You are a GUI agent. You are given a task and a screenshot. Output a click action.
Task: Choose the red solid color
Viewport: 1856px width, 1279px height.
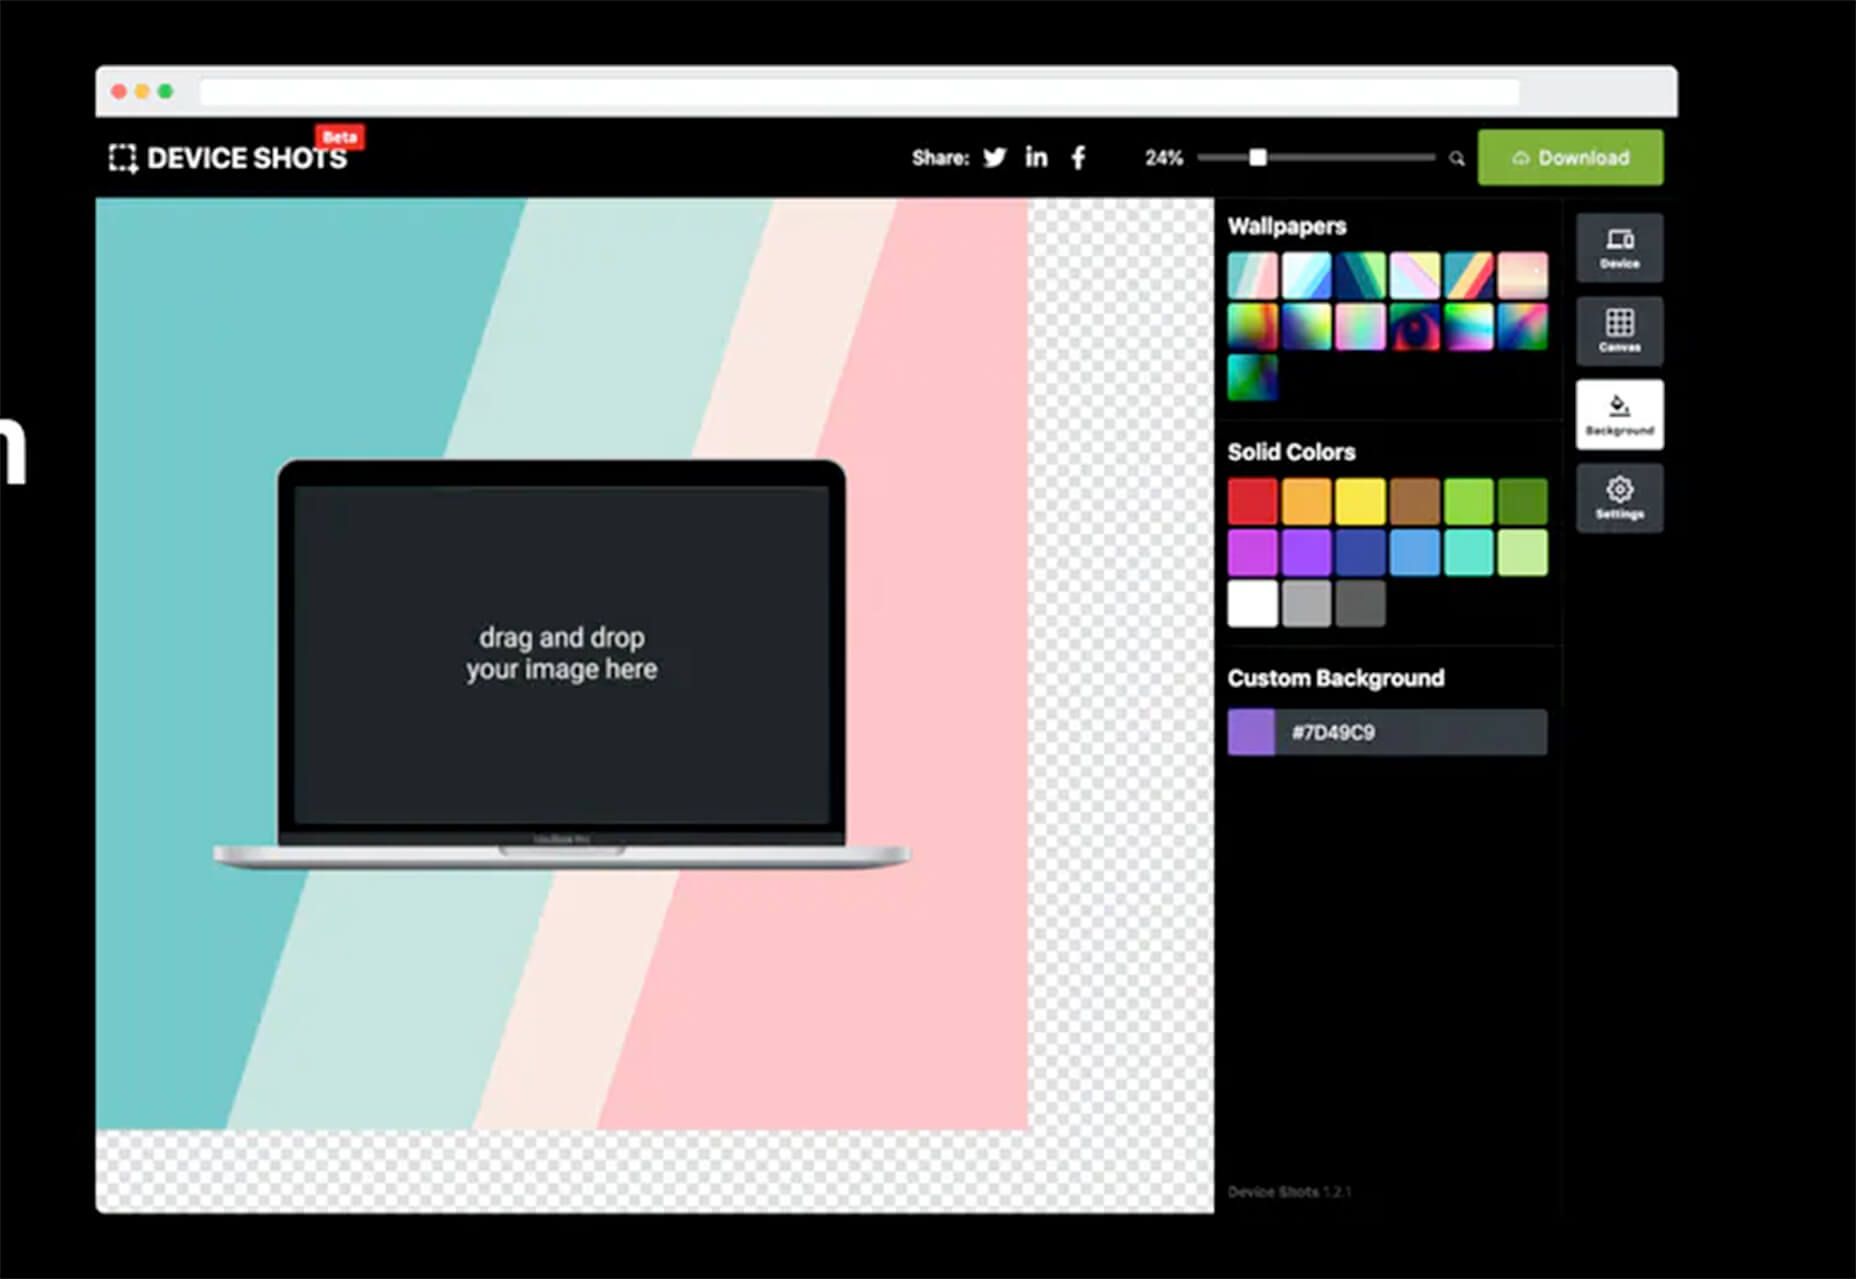(1252, 501)
